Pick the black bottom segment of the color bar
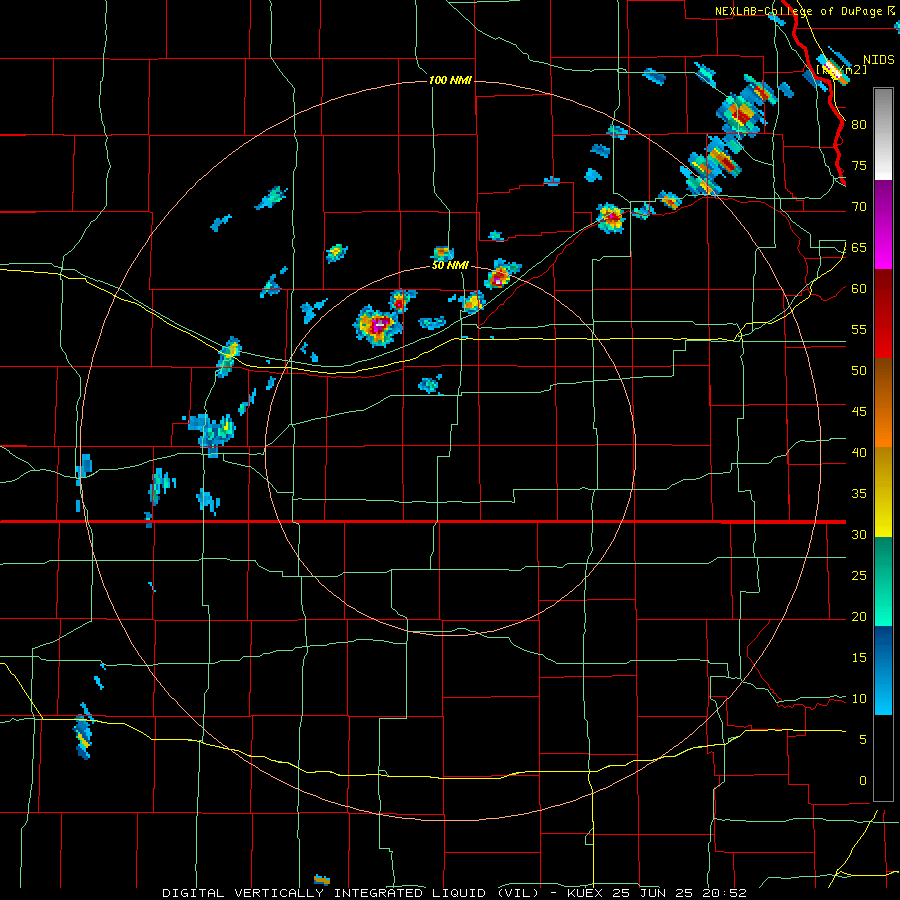Viewport: 900px width, 900px height. click(x=883, y=758)
